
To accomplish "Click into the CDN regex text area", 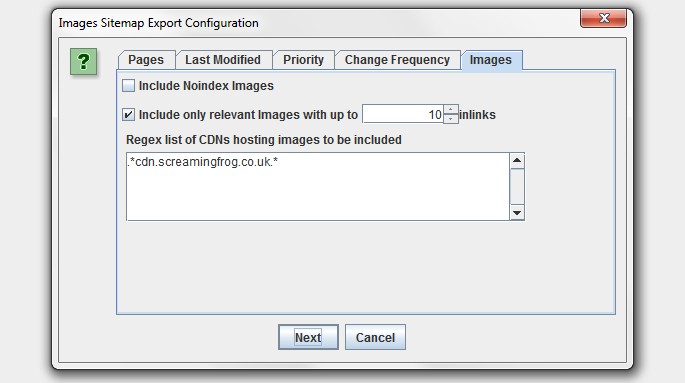I will [x=318, y=186].
